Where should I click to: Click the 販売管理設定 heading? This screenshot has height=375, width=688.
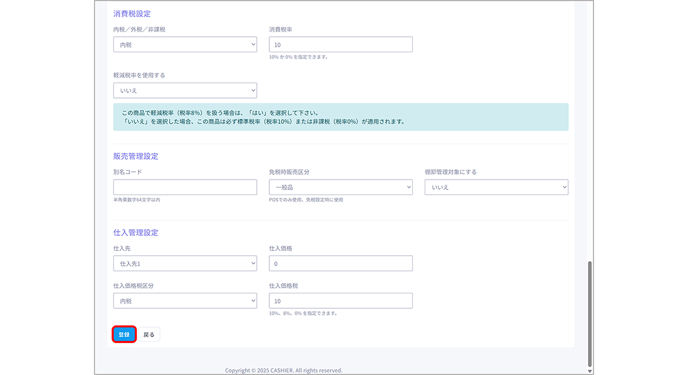[x=136, y=156]
